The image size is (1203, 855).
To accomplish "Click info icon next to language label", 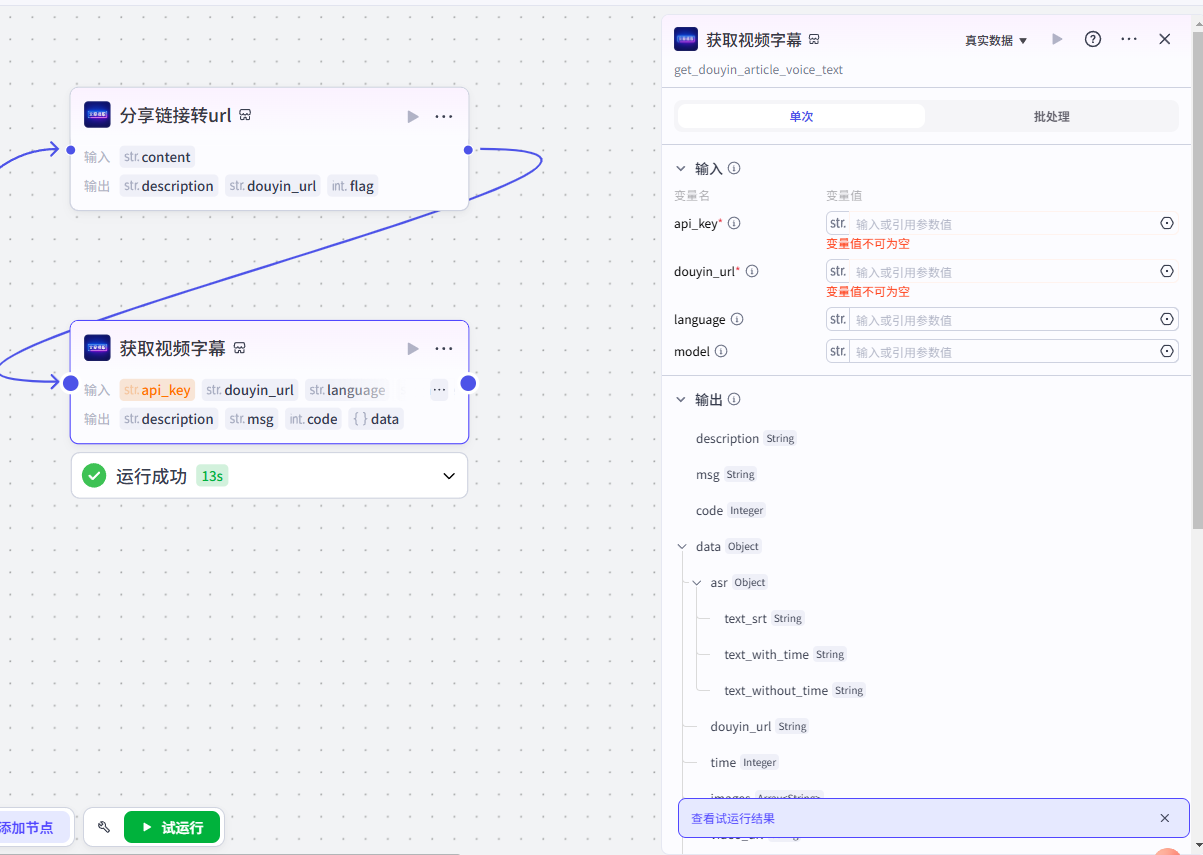I will coord(737,319).
